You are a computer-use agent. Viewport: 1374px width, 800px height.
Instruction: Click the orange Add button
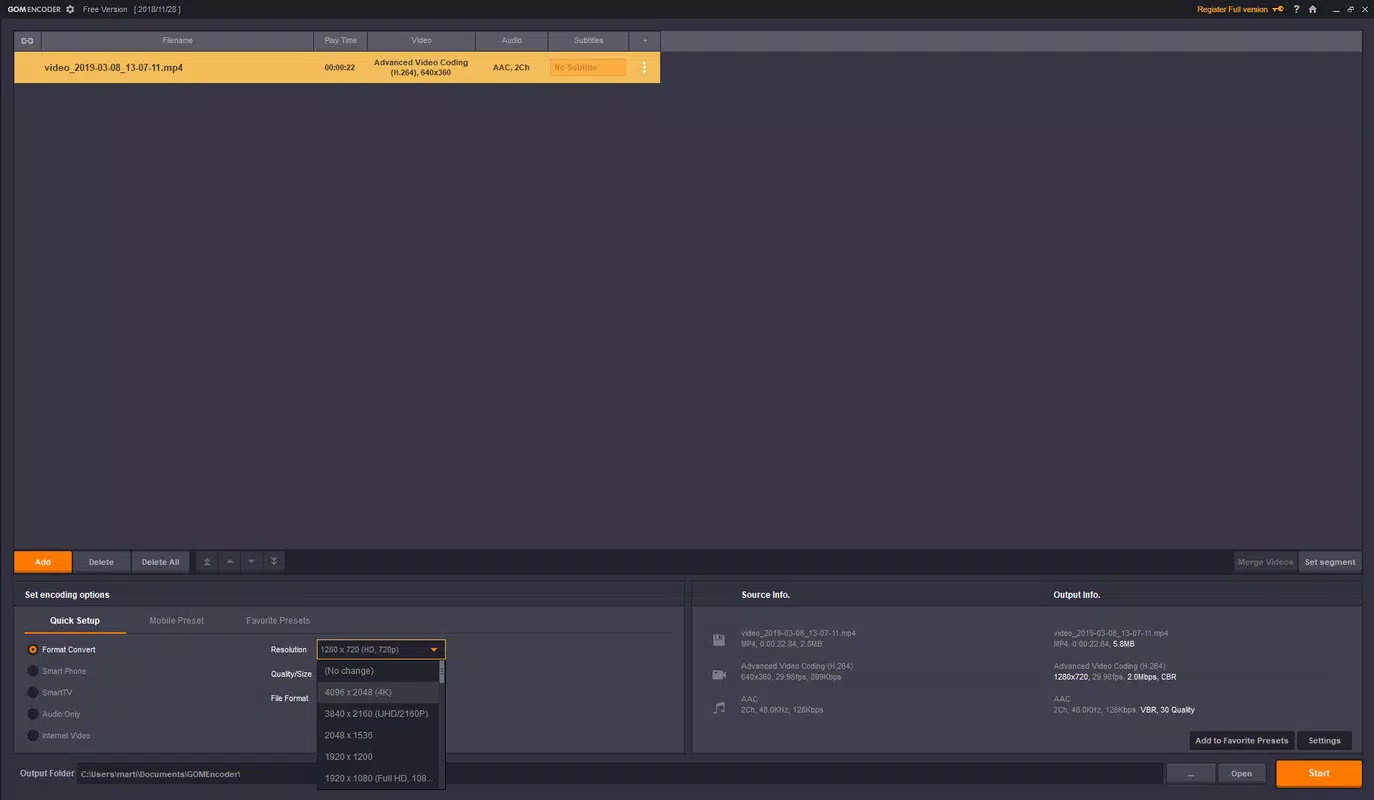tap(43, 562)
